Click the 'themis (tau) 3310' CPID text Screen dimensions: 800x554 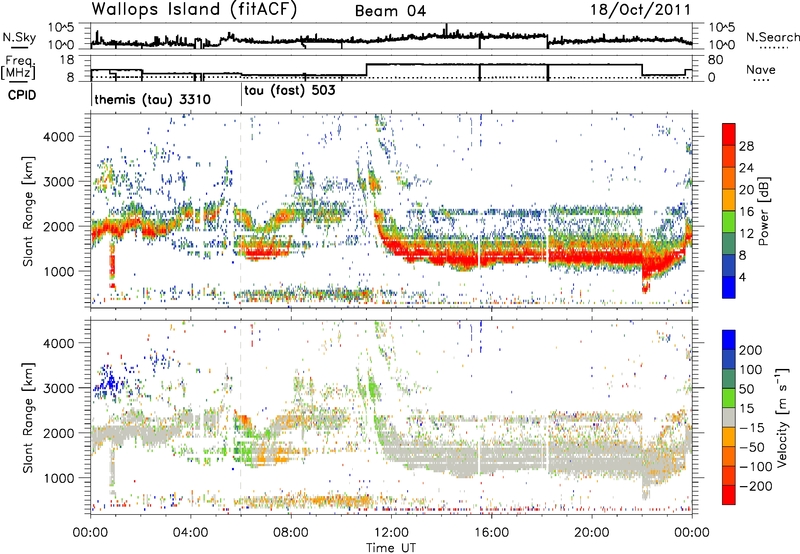point(153,99)
